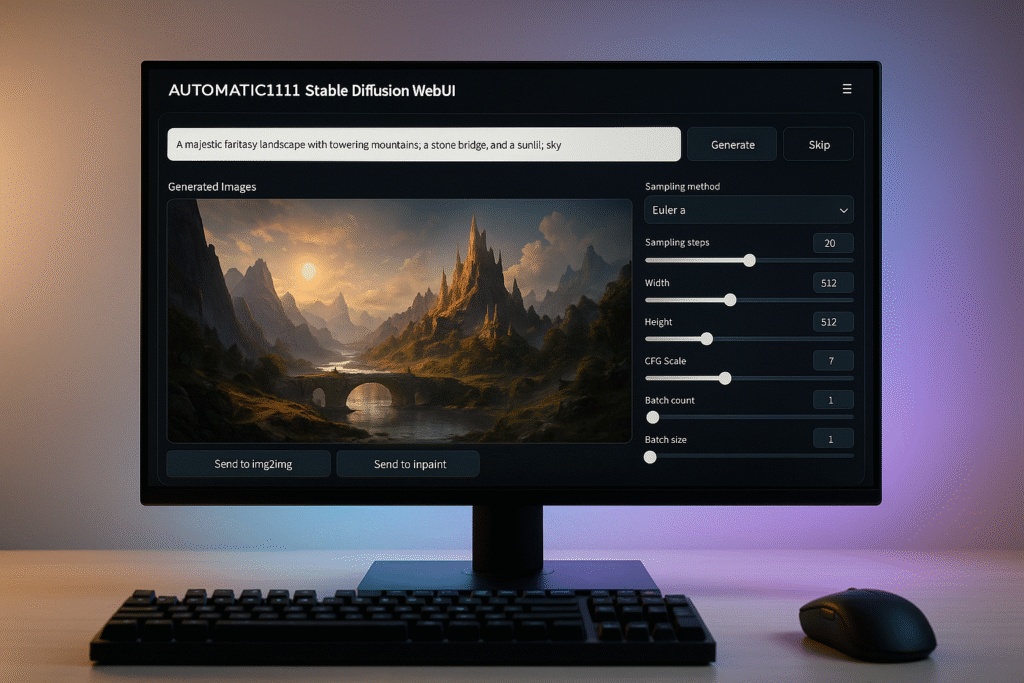Click the Width slider handle
The height and width of the screenshot is (683, 1024).
pos(730,300)
